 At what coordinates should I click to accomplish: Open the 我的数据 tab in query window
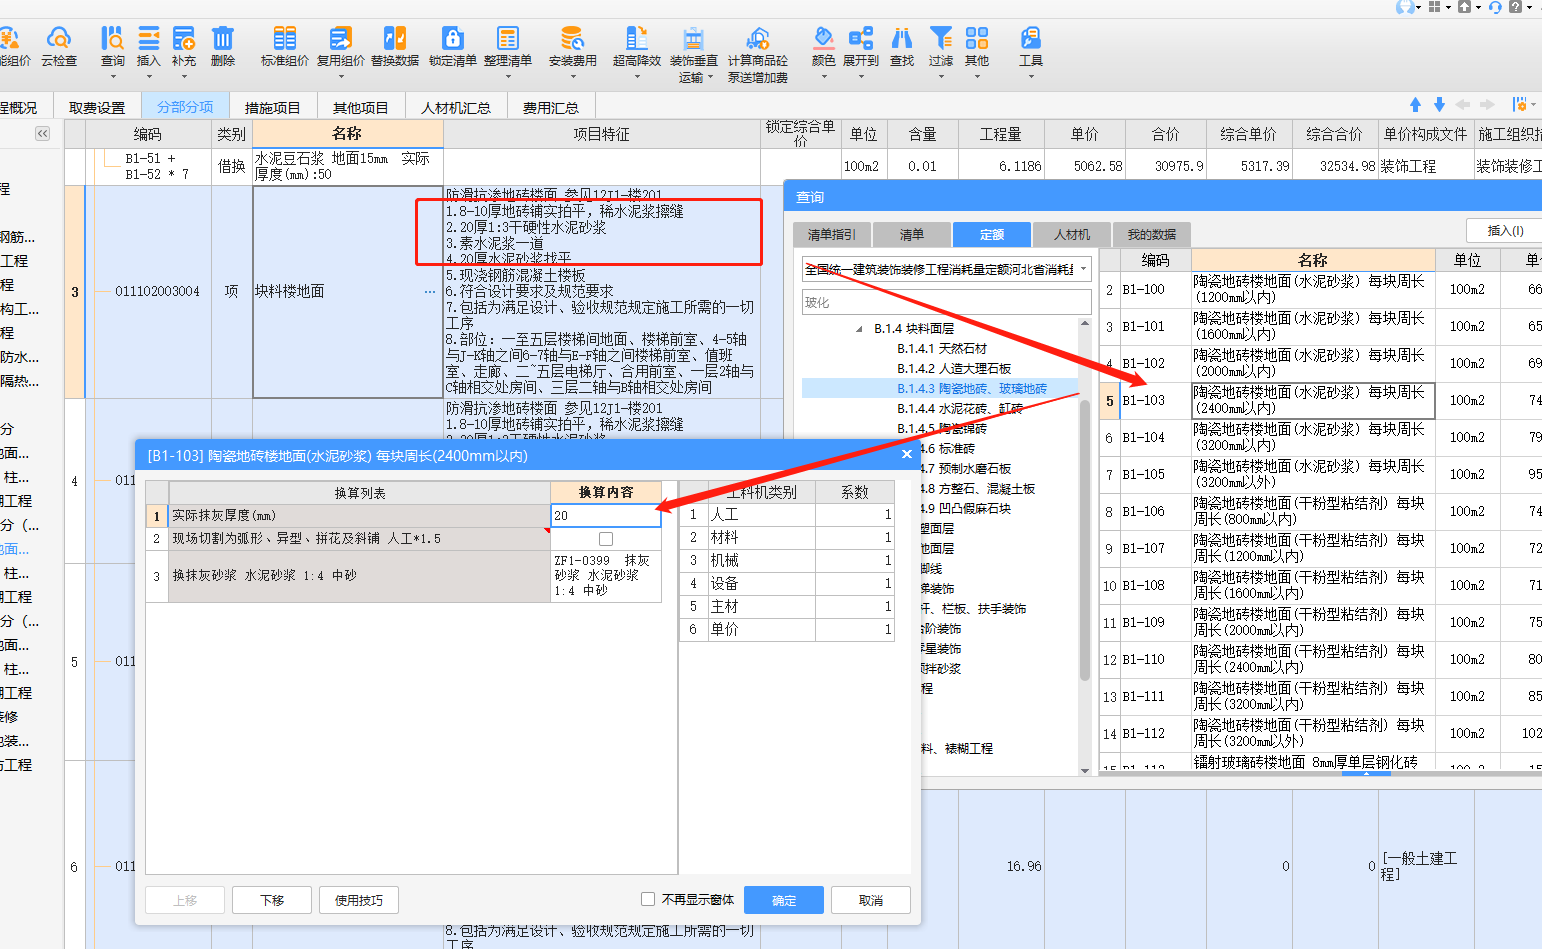pyautogui.click(x=1151, y=234)
